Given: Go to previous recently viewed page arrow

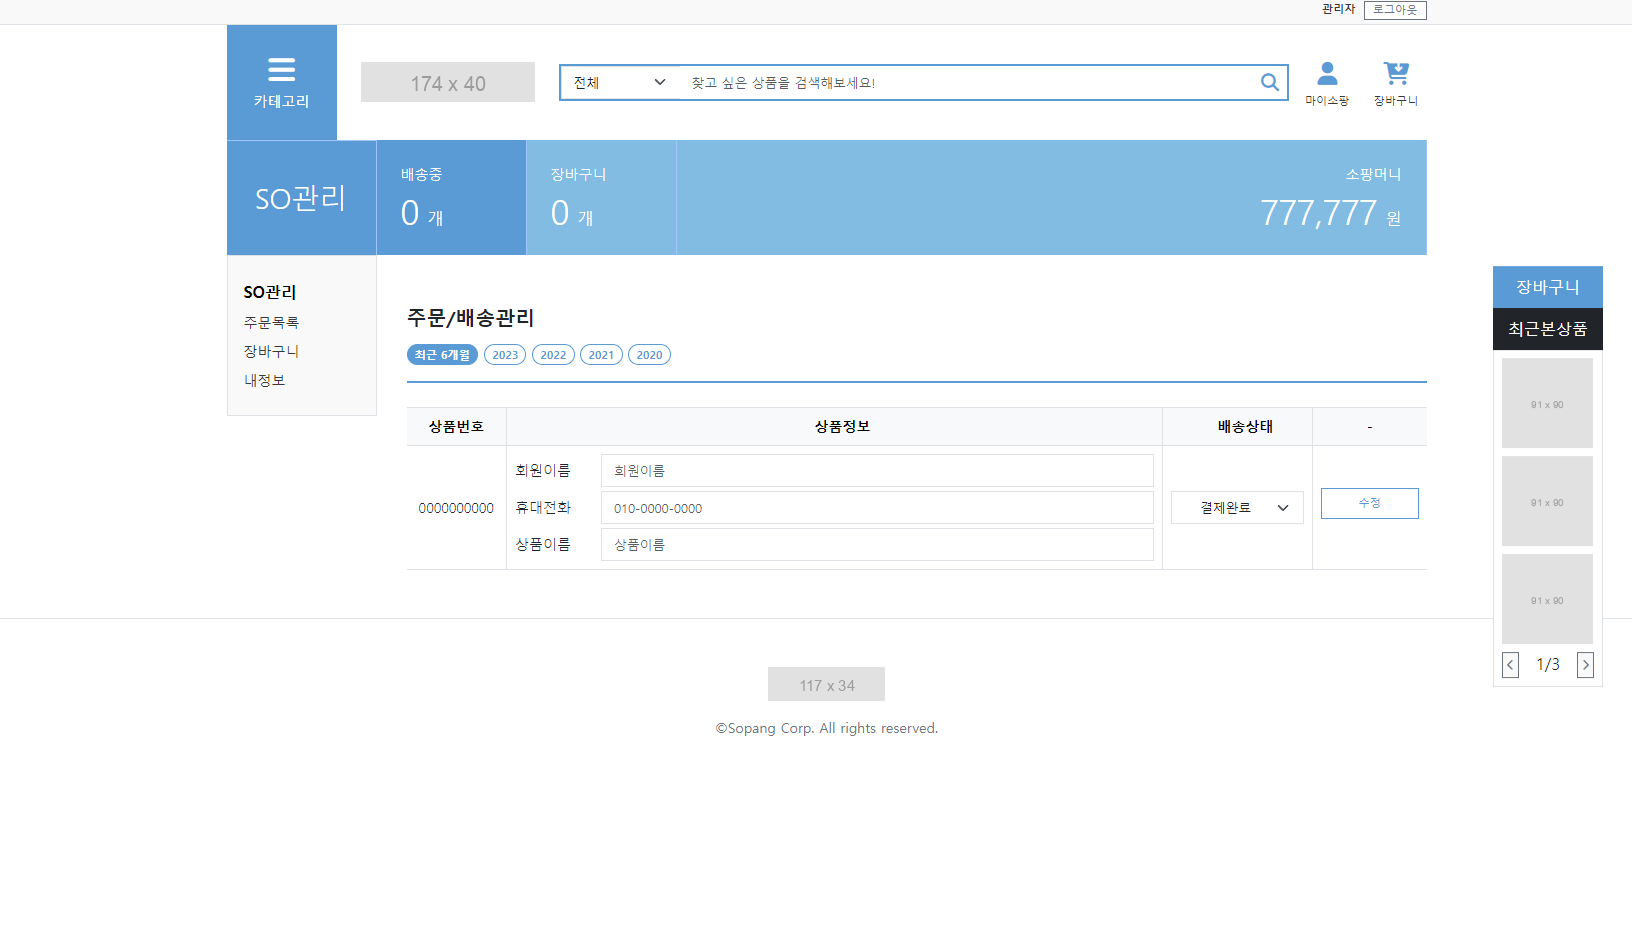Looking at the screenshot, I should click(1510, 665).
